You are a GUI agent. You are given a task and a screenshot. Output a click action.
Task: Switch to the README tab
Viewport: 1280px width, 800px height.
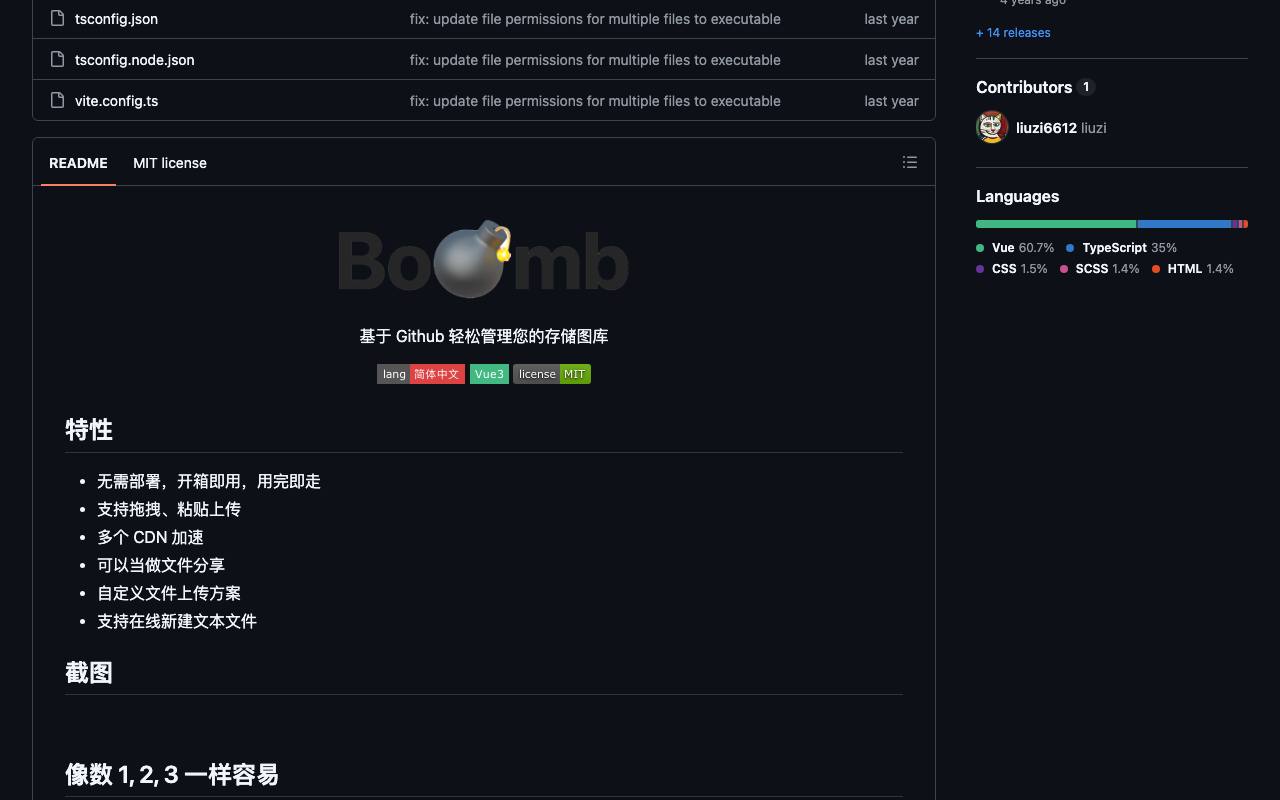click(x=78, y=163)
